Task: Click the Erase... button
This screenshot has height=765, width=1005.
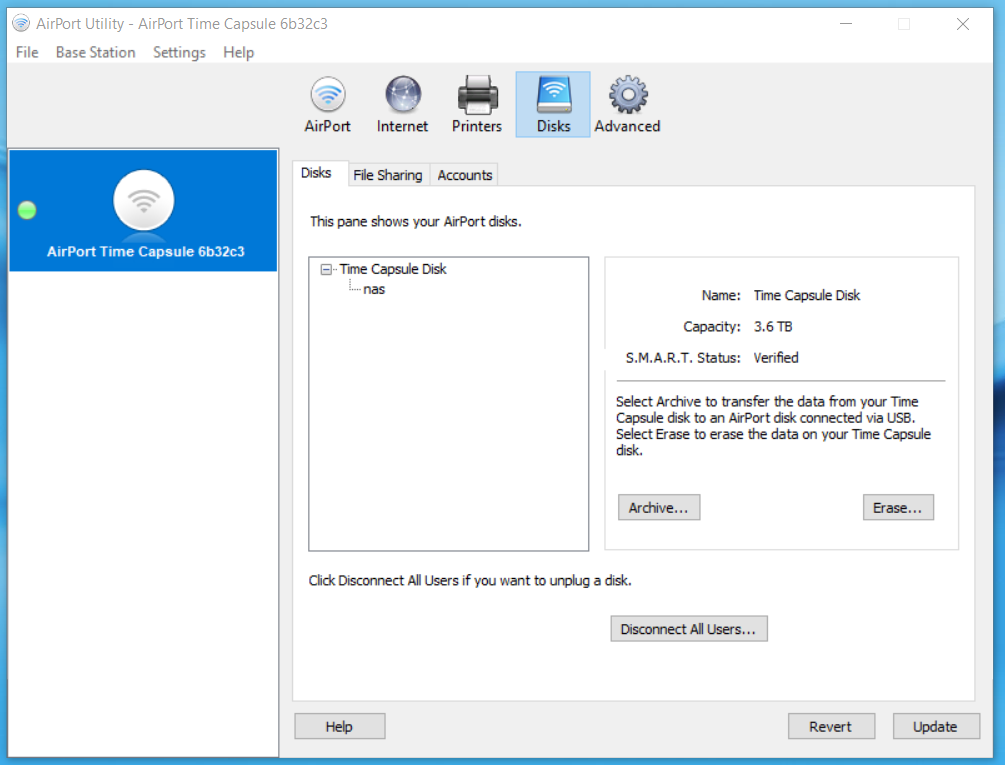Action: pyautogui.click(x=898, y=507)
